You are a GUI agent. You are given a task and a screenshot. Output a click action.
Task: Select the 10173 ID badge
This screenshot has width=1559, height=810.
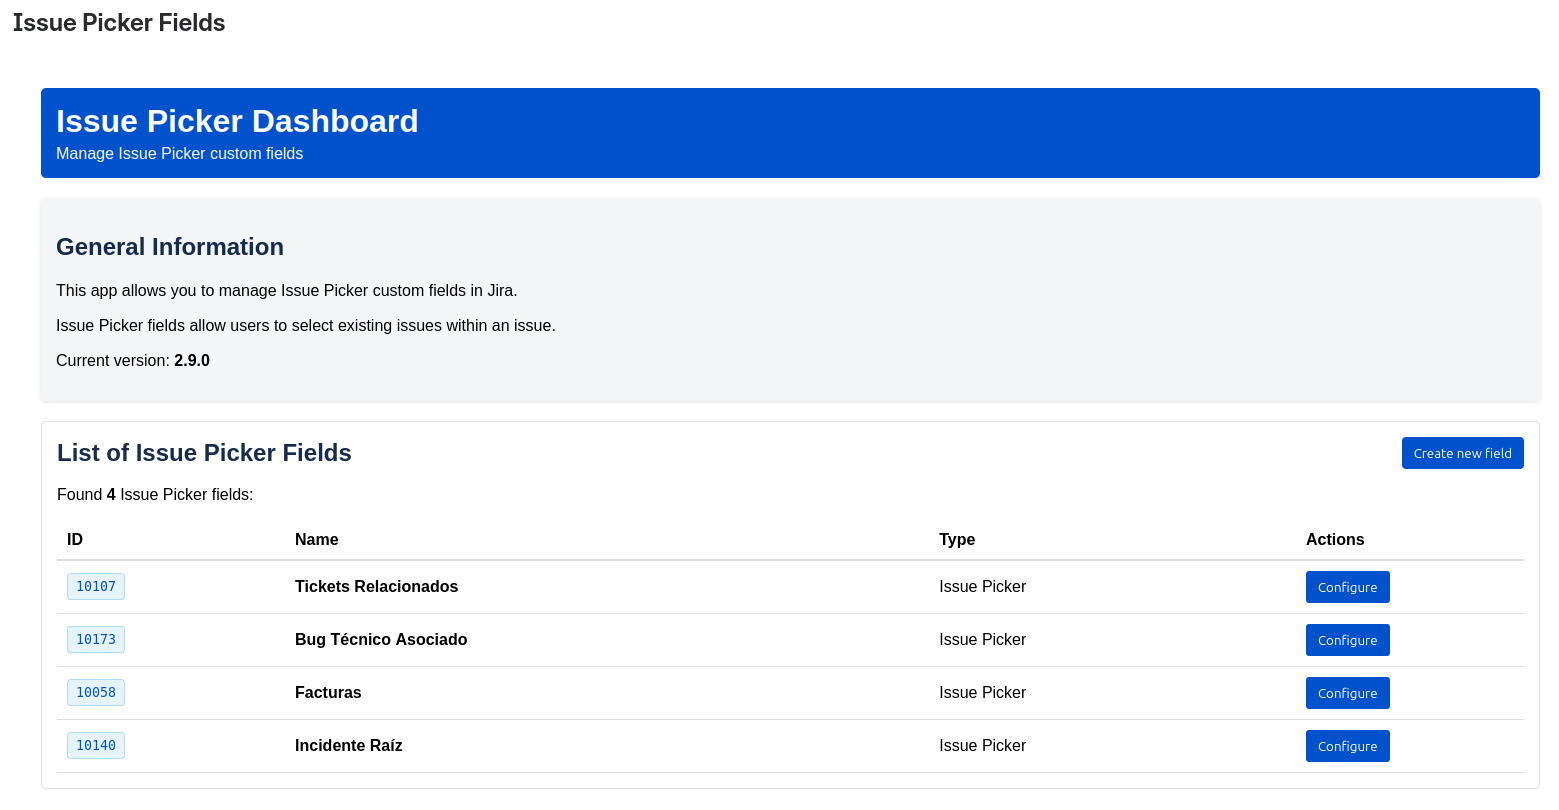coord(96,639)
